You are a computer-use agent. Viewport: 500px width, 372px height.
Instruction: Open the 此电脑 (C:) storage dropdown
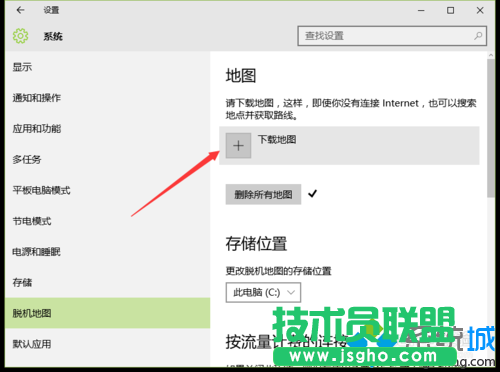coord(263,292)
